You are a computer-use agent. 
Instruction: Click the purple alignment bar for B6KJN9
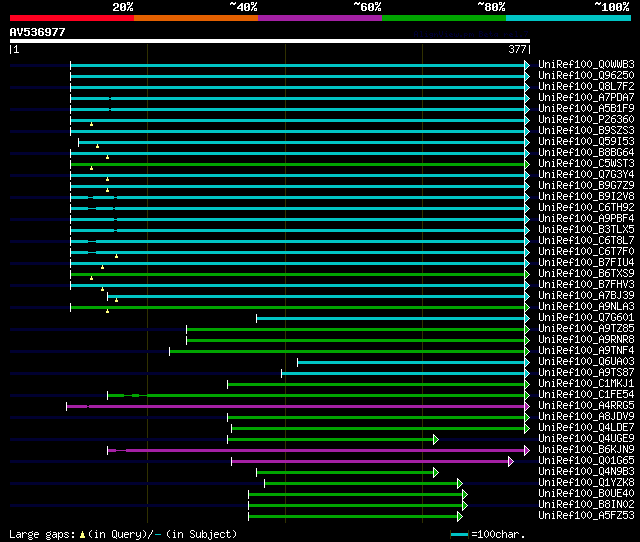tap(316, 451)
